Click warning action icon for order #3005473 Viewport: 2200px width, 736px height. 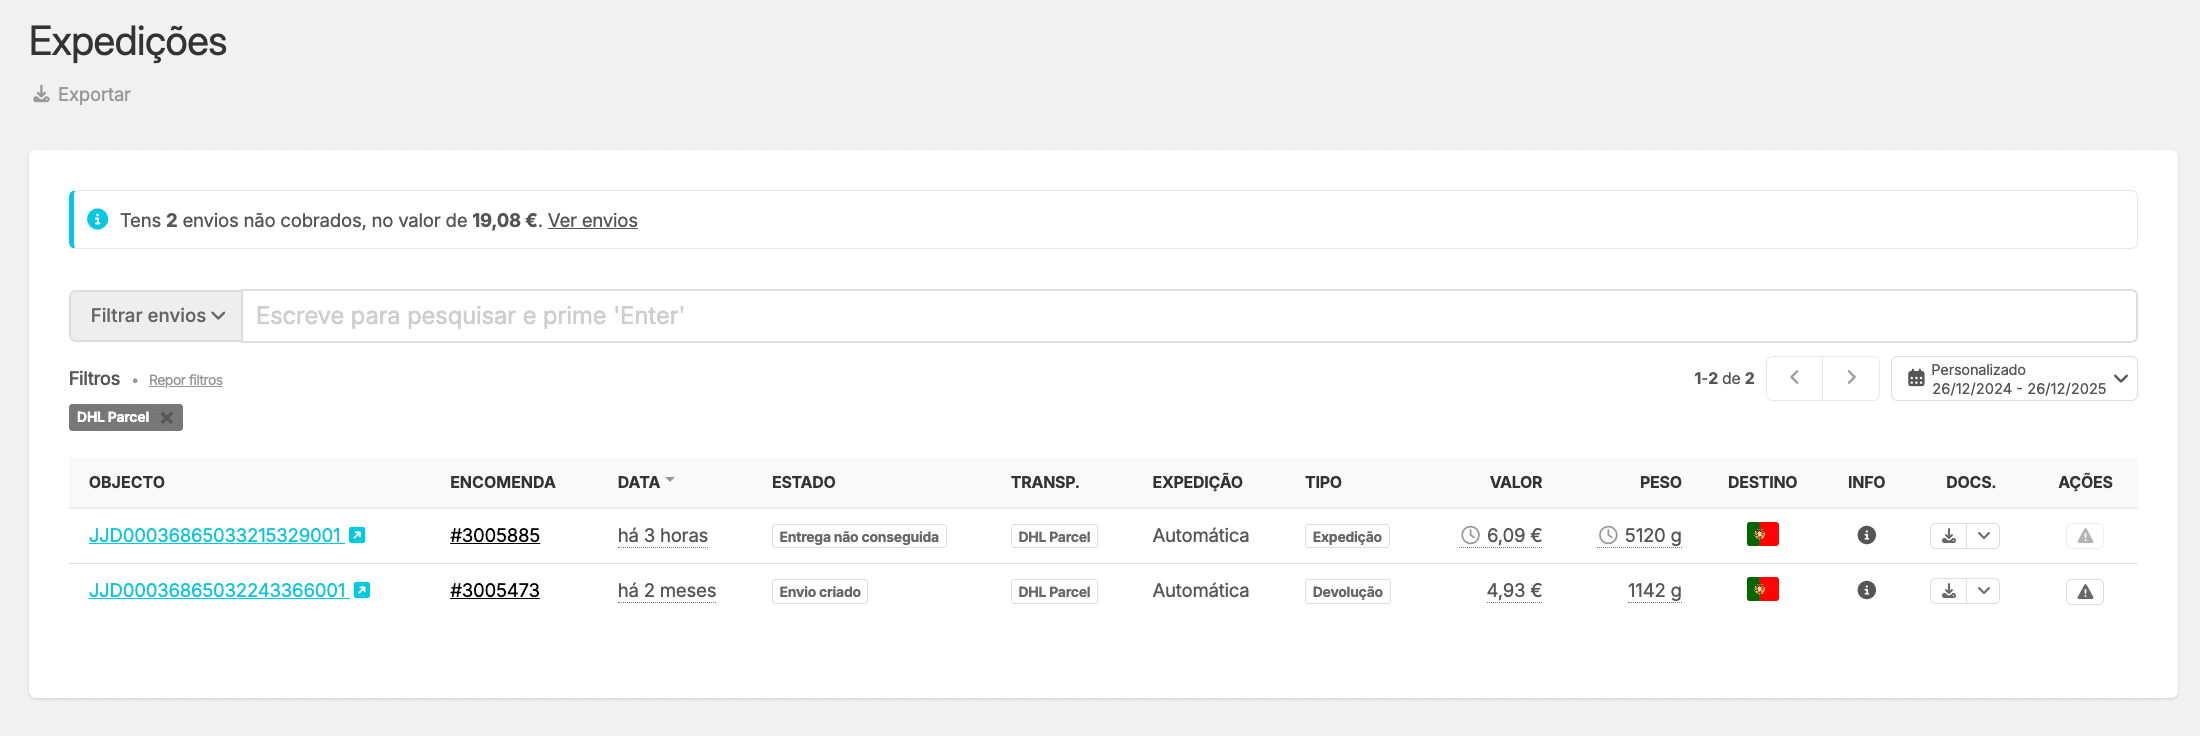pyautogui.click(x=2085, y=591)
